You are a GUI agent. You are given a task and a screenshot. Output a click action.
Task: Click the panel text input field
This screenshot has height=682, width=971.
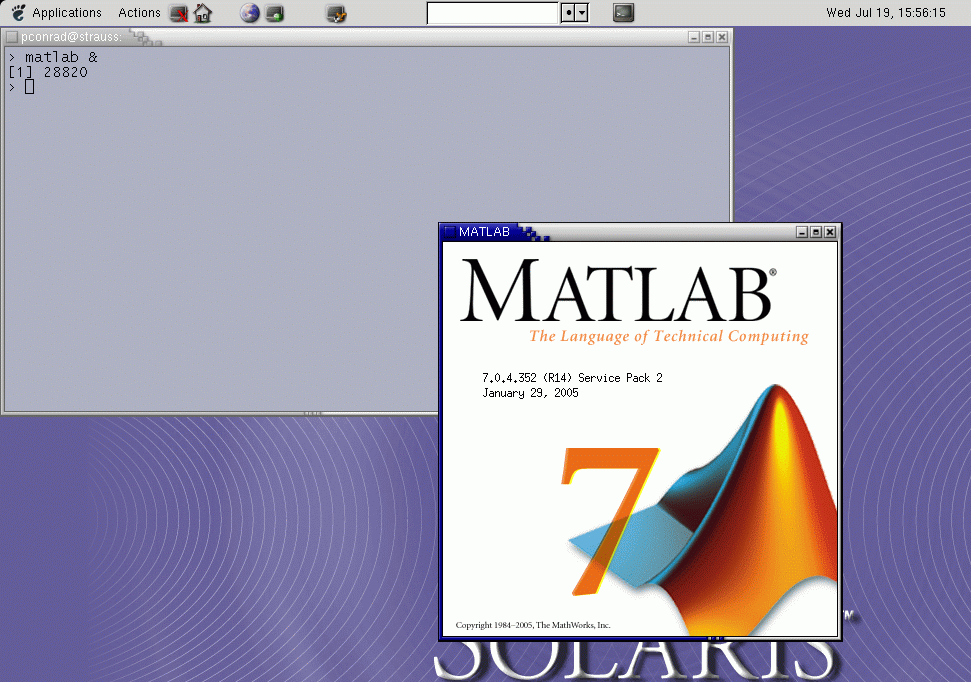click(492, 13)
